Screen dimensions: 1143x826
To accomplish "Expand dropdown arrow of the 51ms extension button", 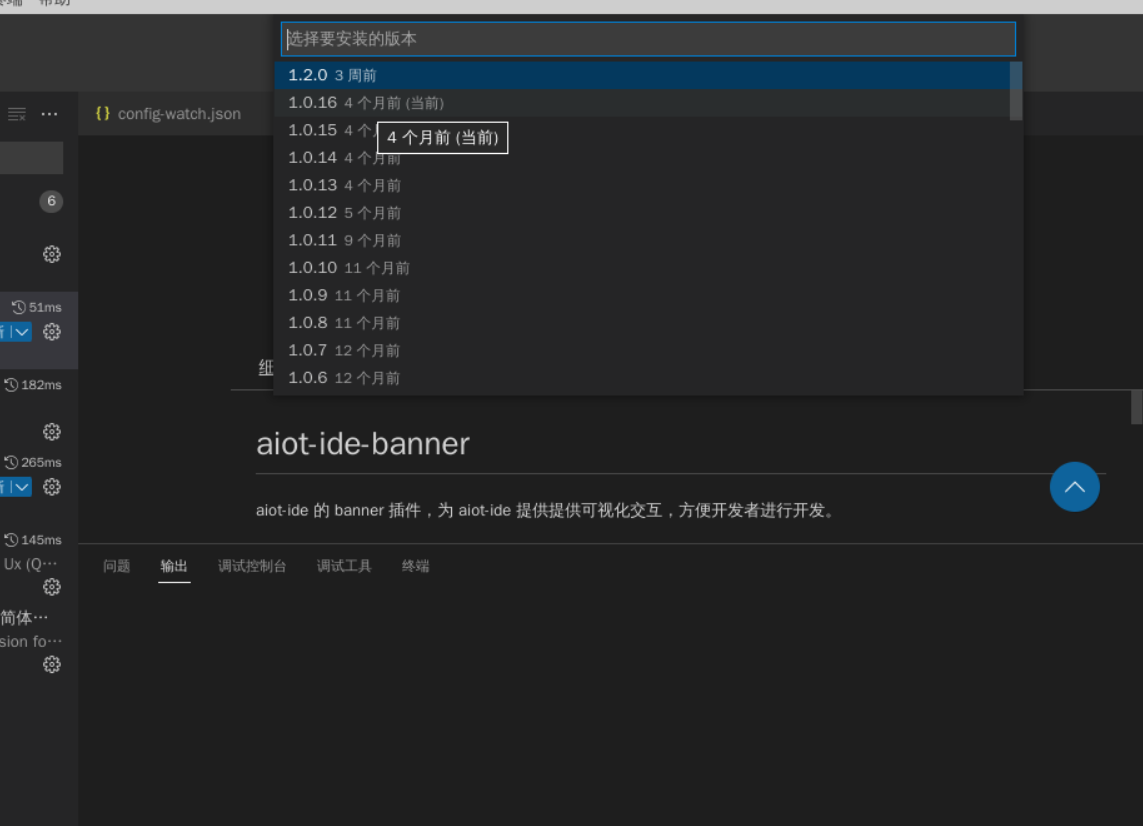I will [x=23, y=332].
